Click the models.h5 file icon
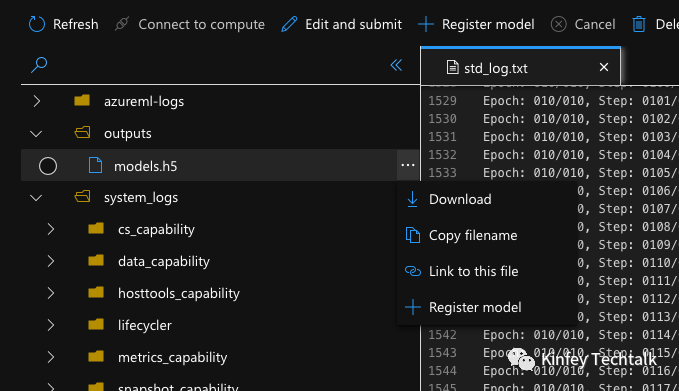This screenshot has width=679, height=391. pos(95,165)
